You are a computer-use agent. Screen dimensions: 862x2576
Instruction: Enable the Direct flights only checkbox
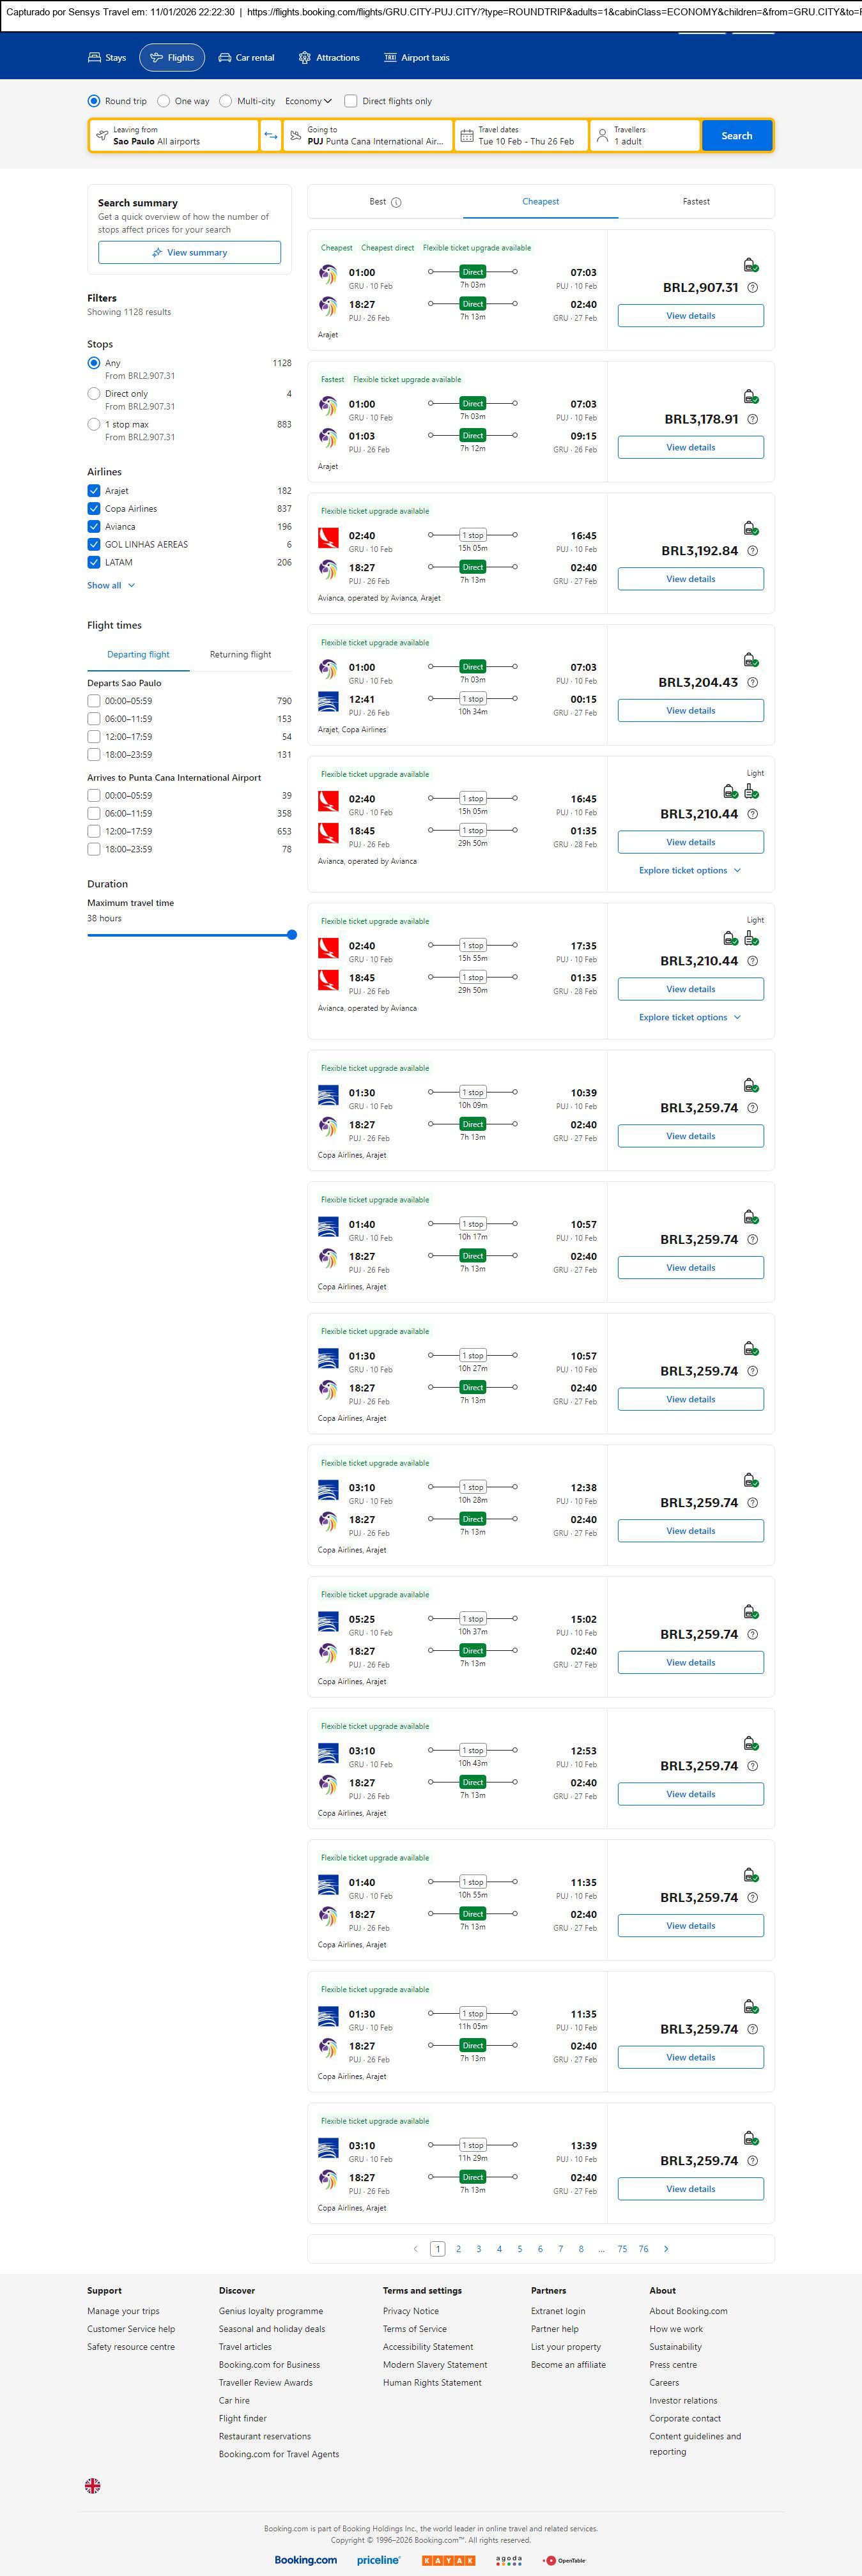tap(351, 101)
